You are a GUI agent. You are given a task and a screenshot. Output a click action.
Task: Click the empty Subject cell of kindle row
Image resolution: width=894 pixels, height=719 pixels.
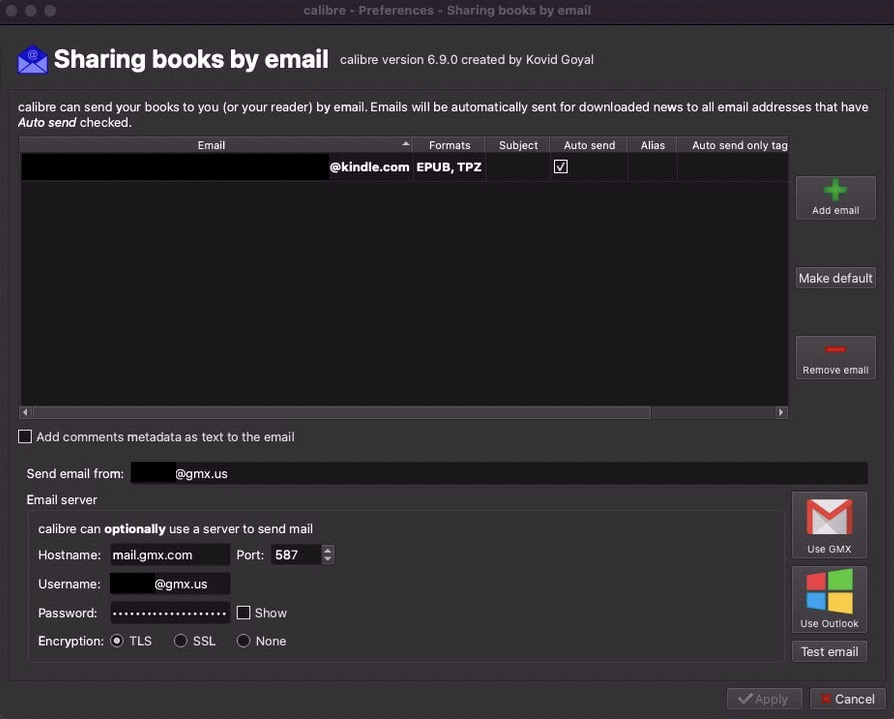518,167
